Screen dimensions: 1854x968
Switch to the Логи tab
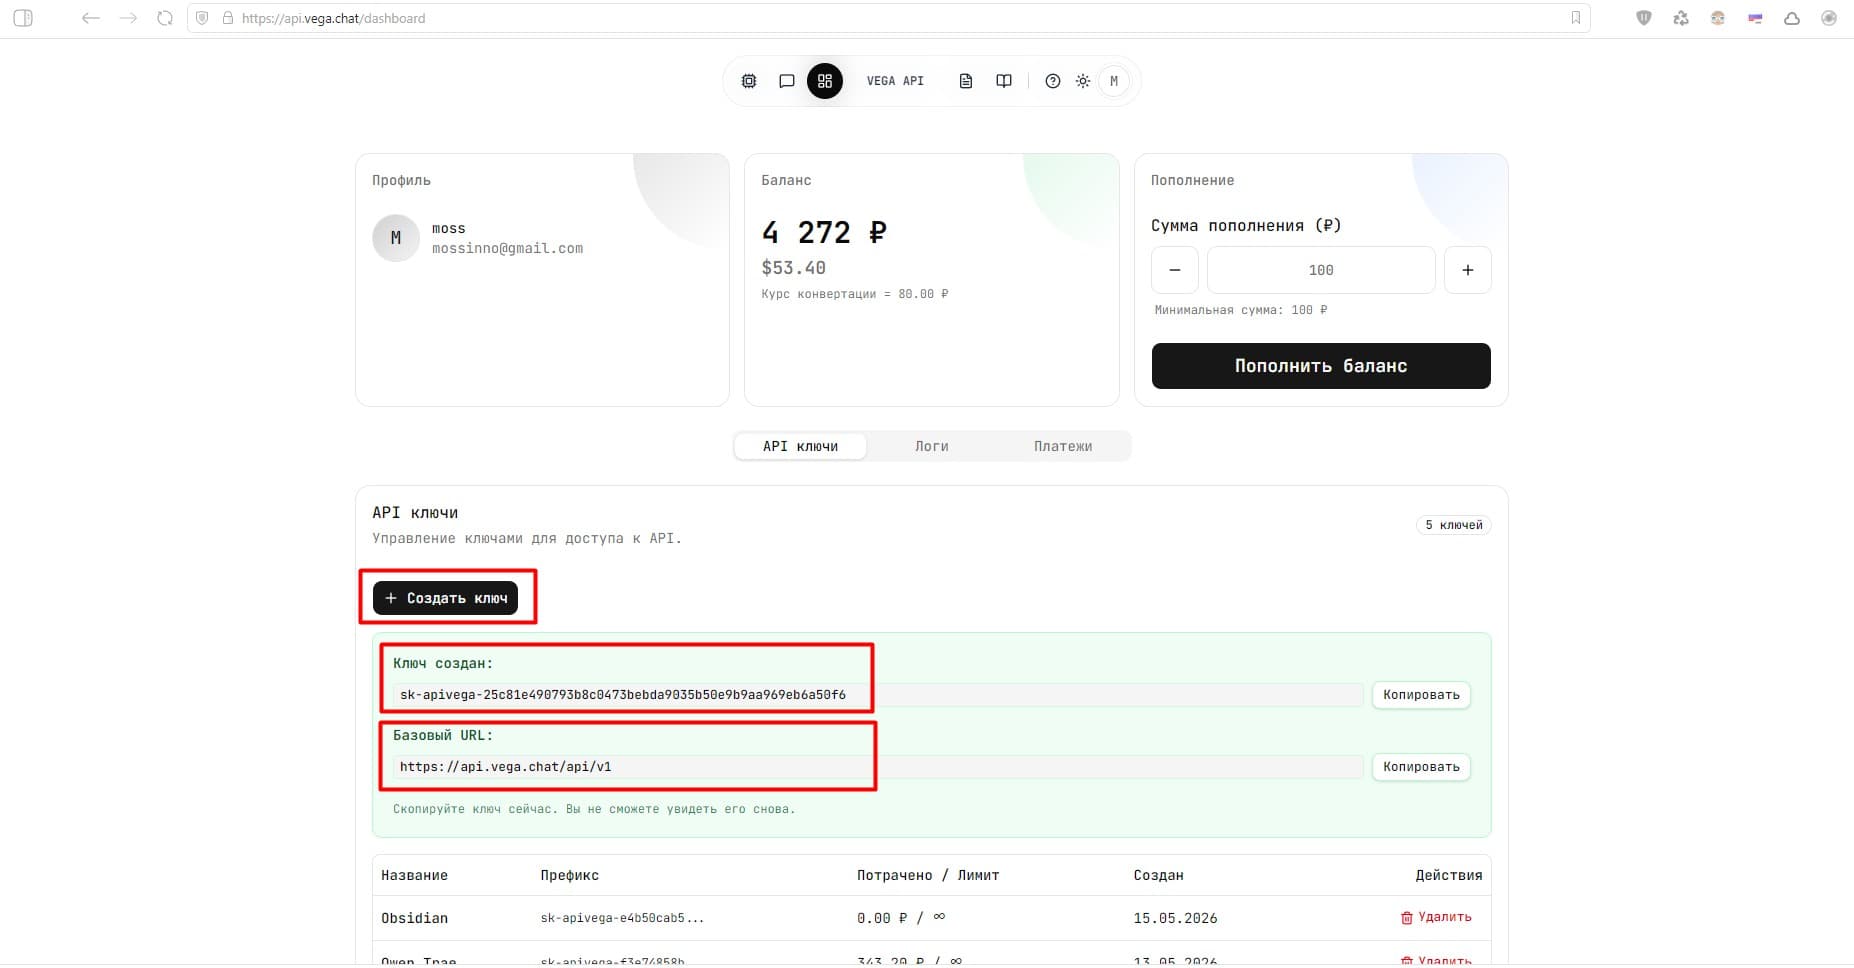pos(932,446)
